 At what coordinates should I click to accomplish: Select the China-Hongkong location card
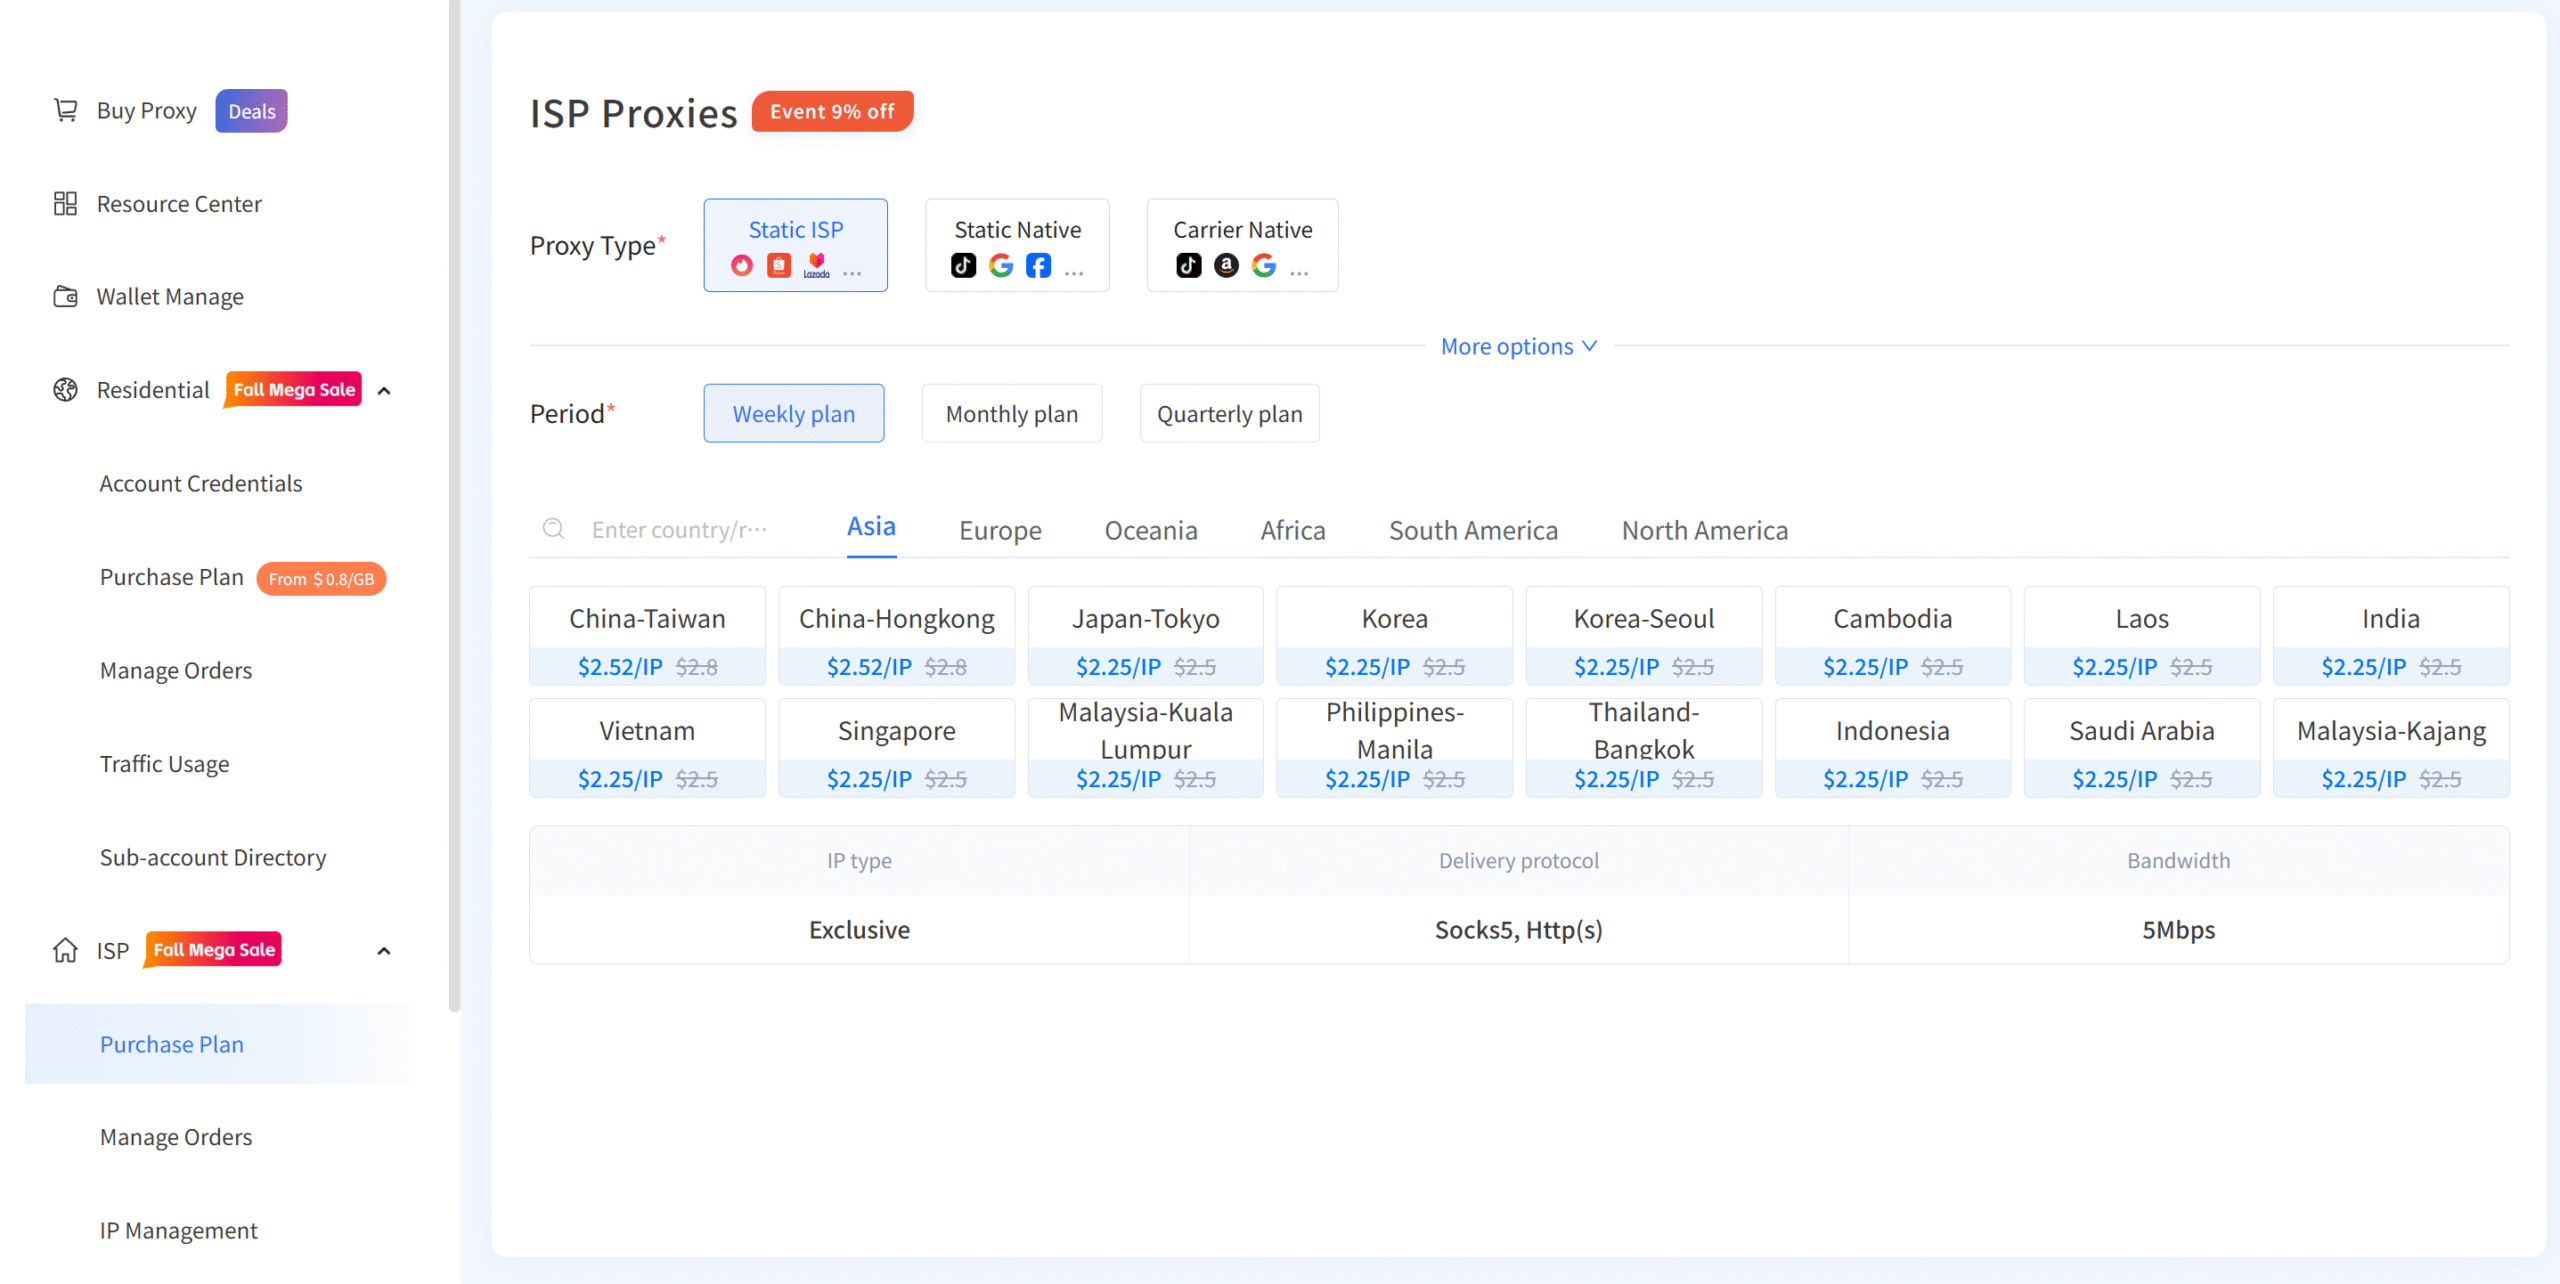point(897,636)
